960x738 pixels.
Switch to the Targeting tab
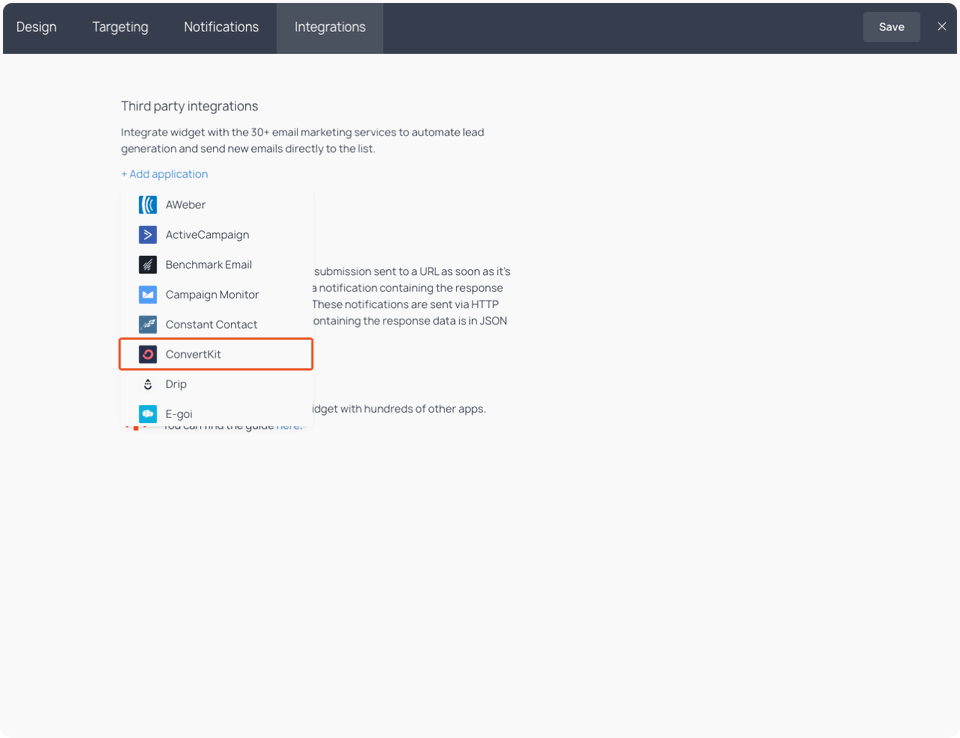[x=120, y=27]
